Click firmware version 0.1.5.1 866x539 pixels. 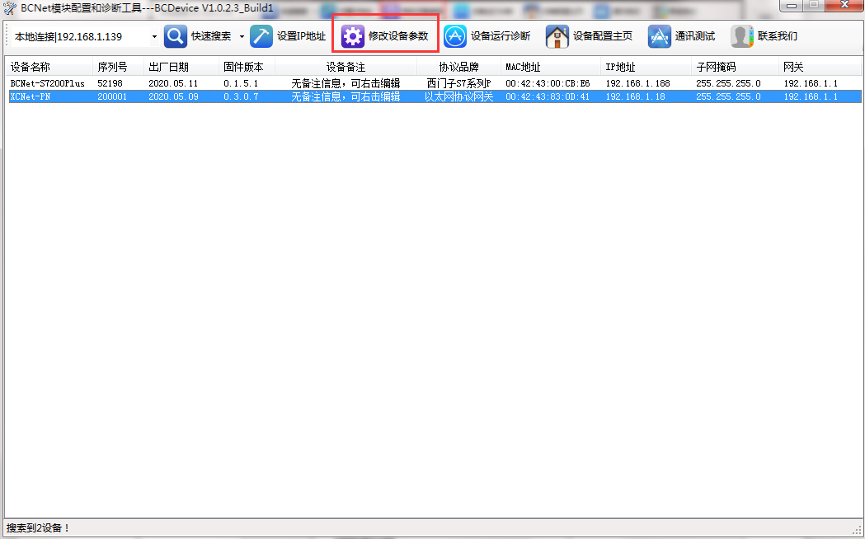pos(241,83)
